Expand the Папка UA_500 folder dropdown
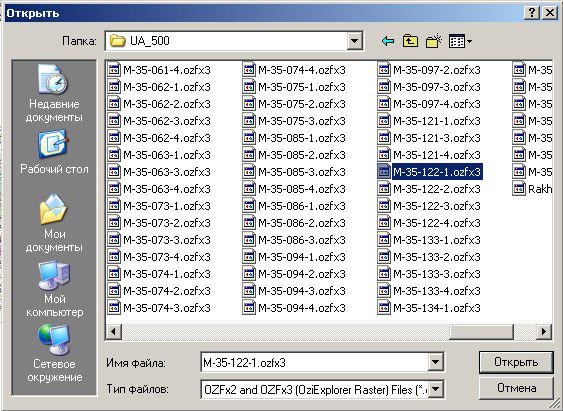The width and height of the screenshot is (563, 411). click(354, 41)
